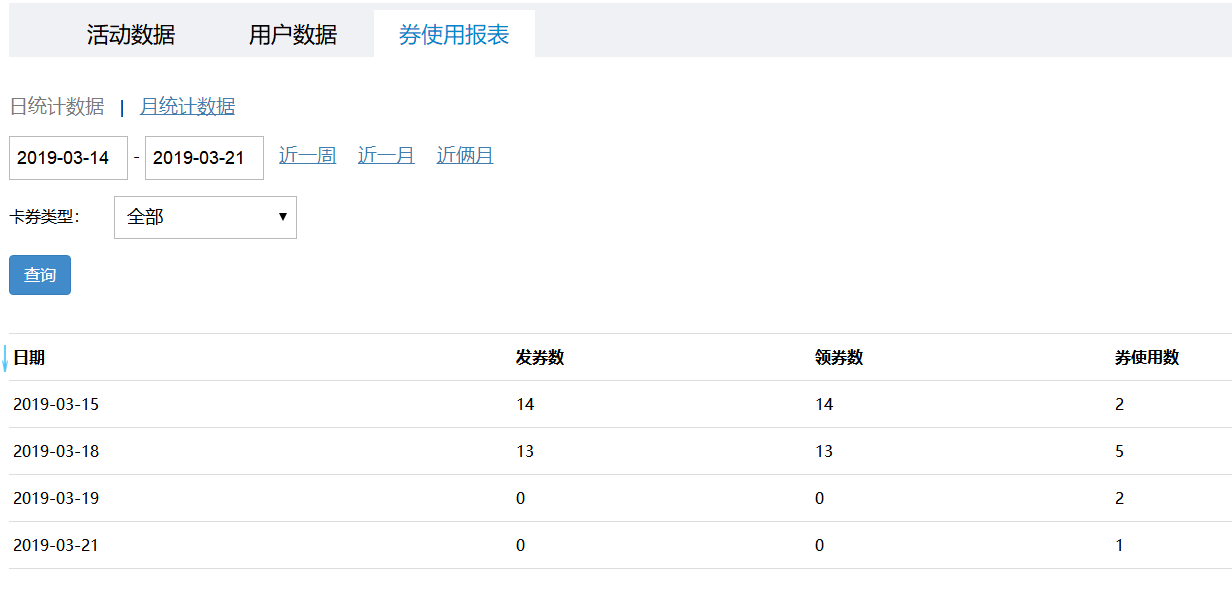Apply the 近俩月 date range shortcut

[463, 155]
